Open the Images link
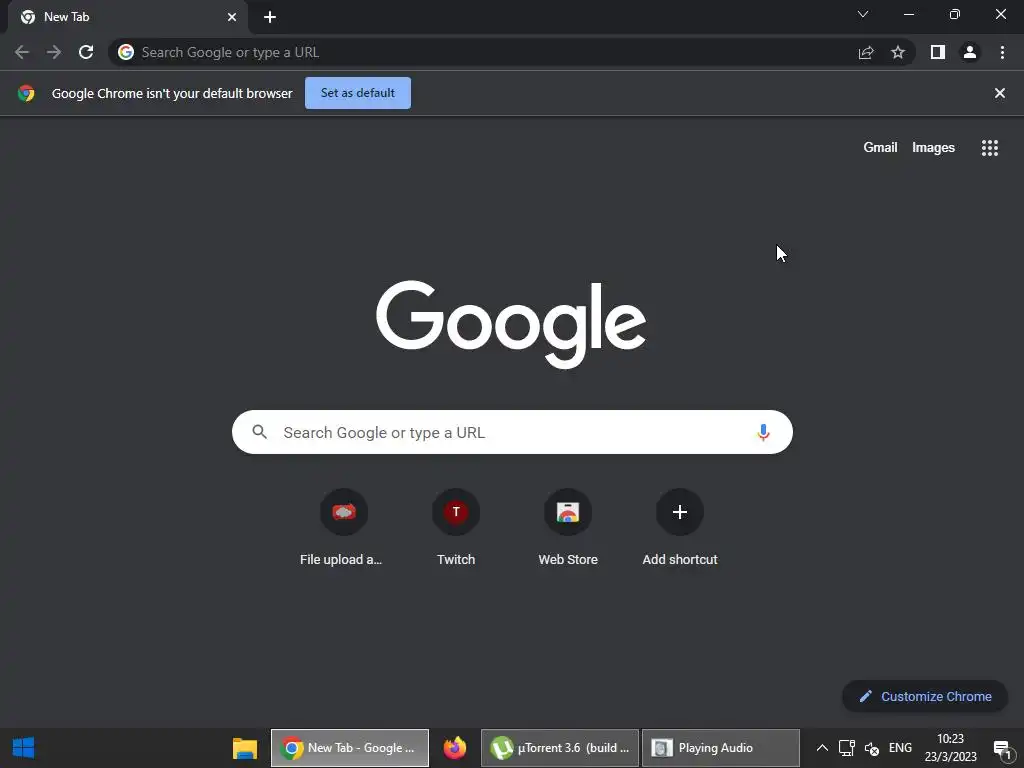 point(933,148)
